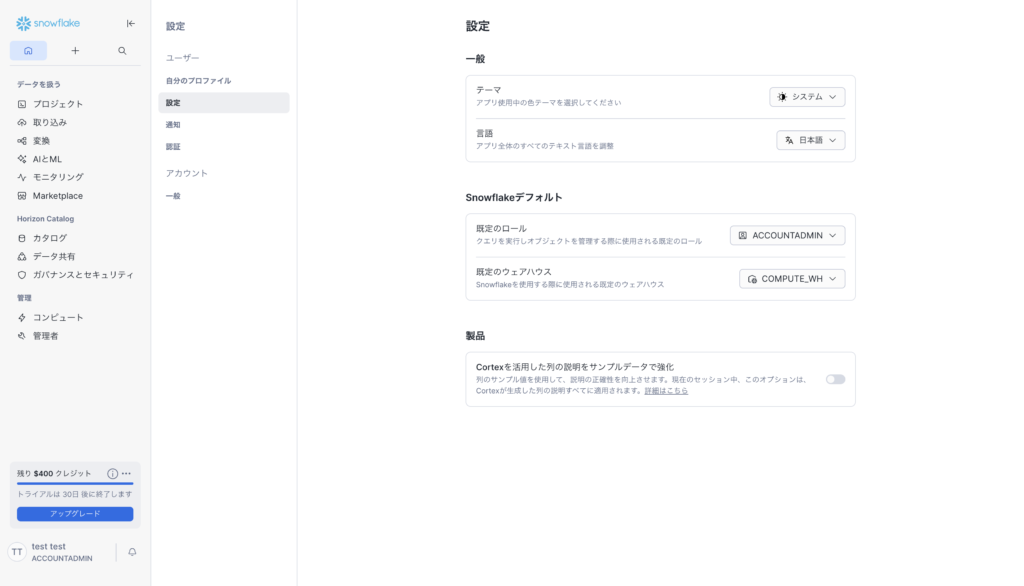
Task: Toggle Cortex sample data description switch
Action: tap(835, 379)
